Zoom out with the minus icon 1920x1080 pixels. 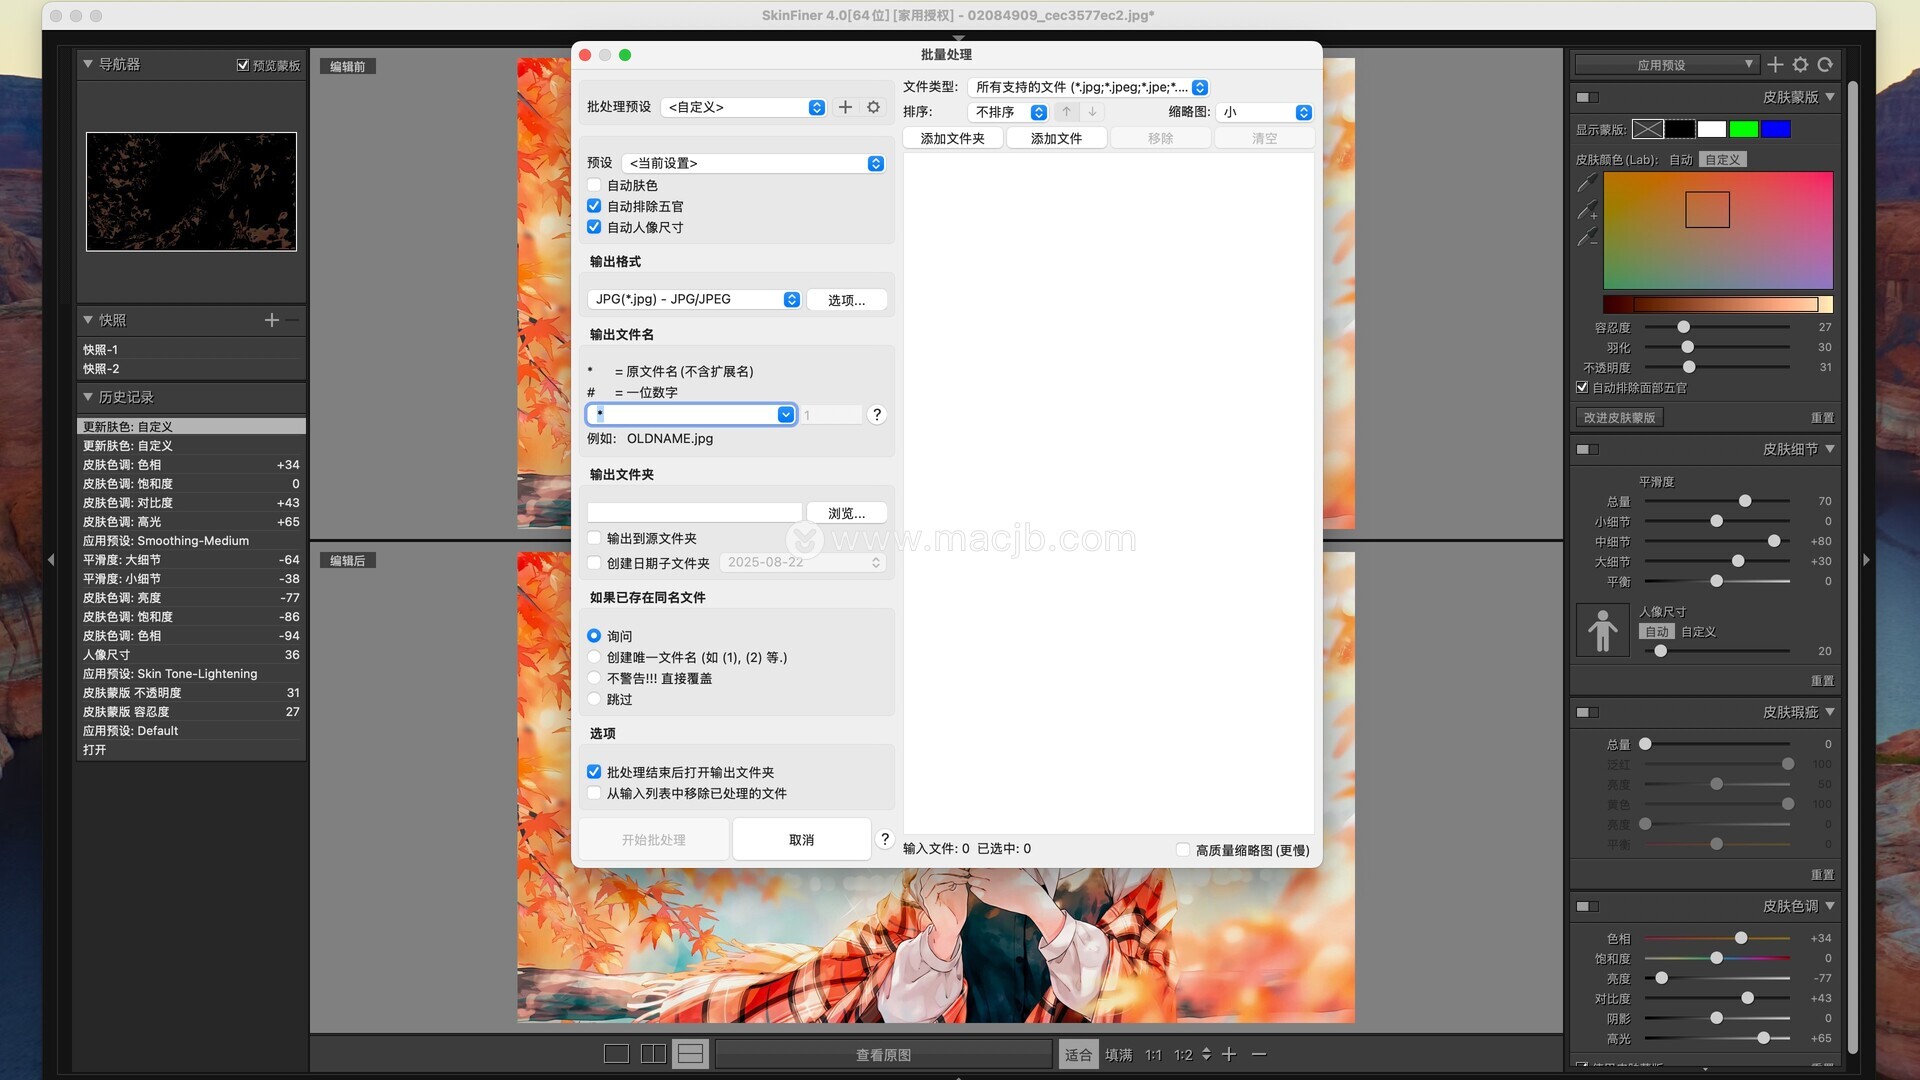click(1258, 1054)
